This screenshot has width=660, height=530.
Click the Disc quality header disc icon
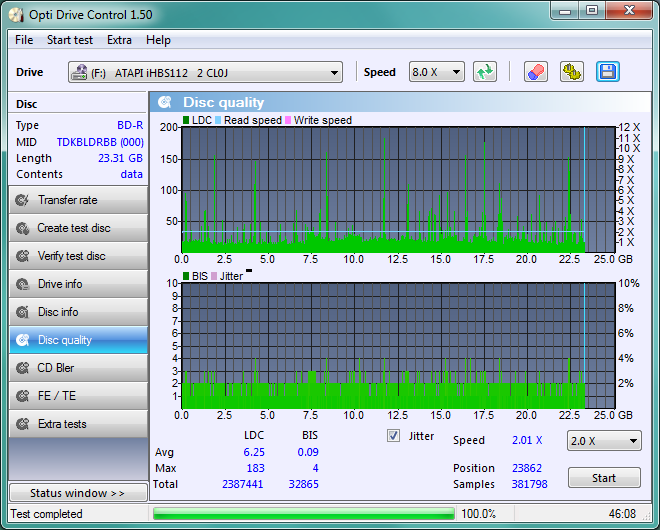165,102
